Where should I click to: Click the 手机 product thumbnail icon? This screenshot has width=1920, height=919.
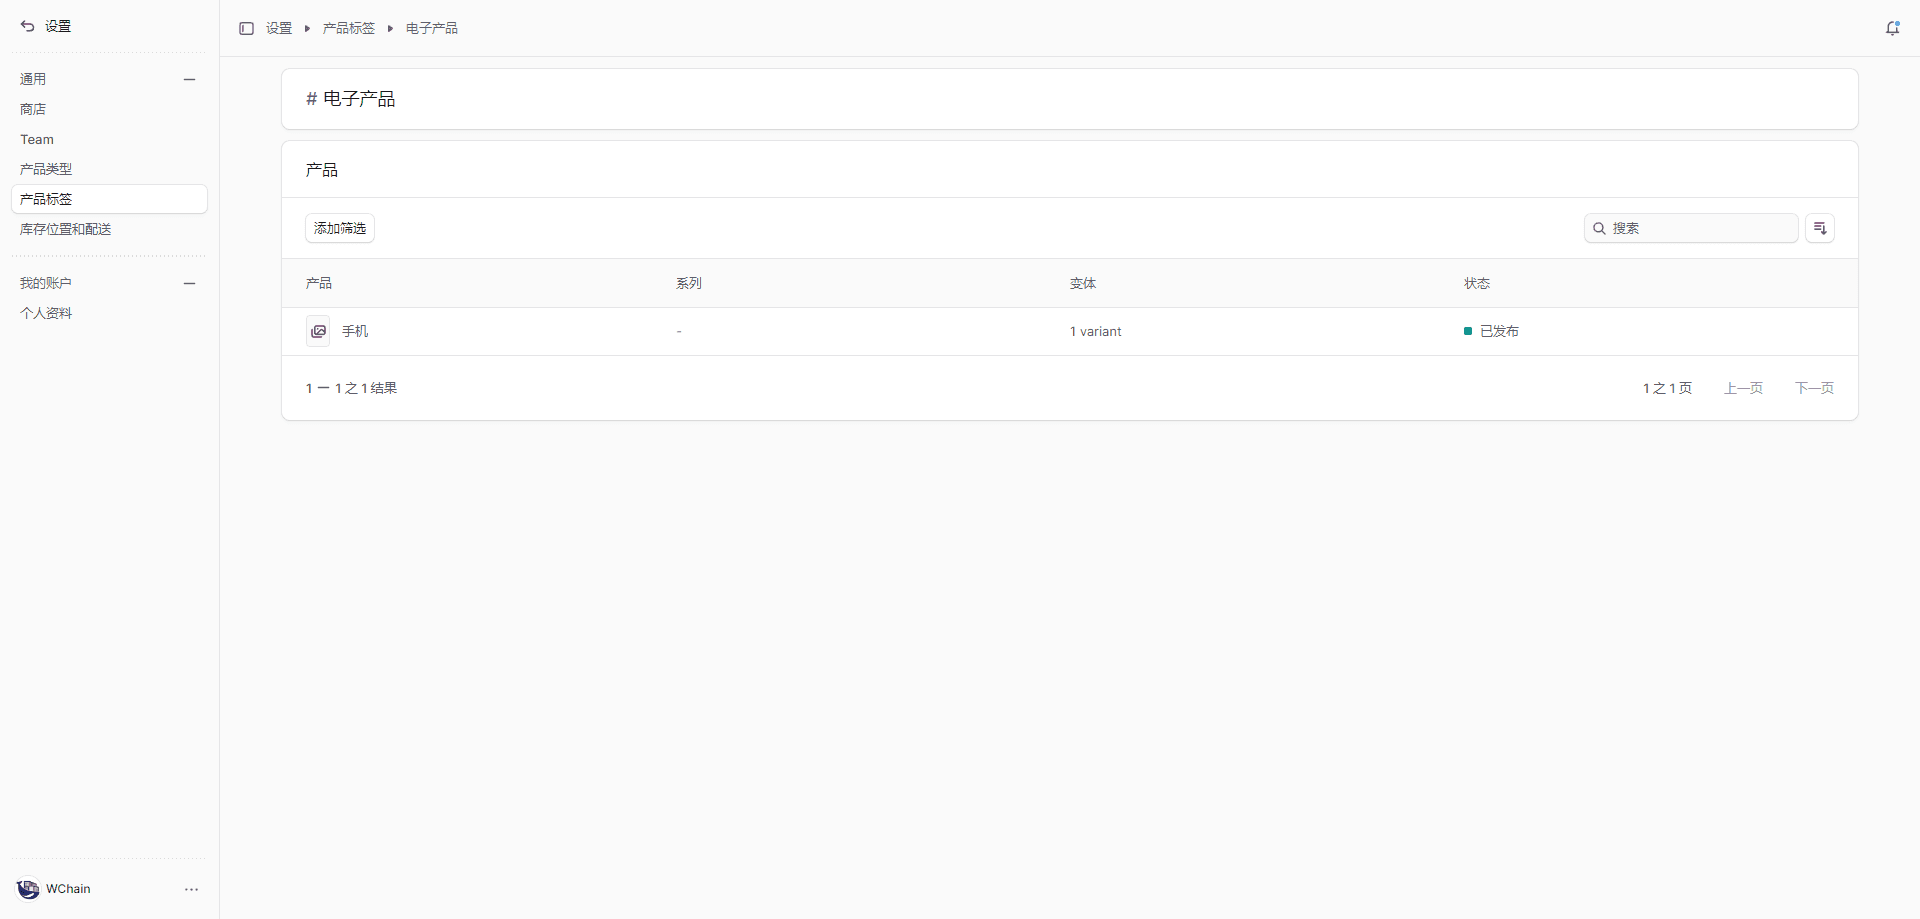(318, 331)
